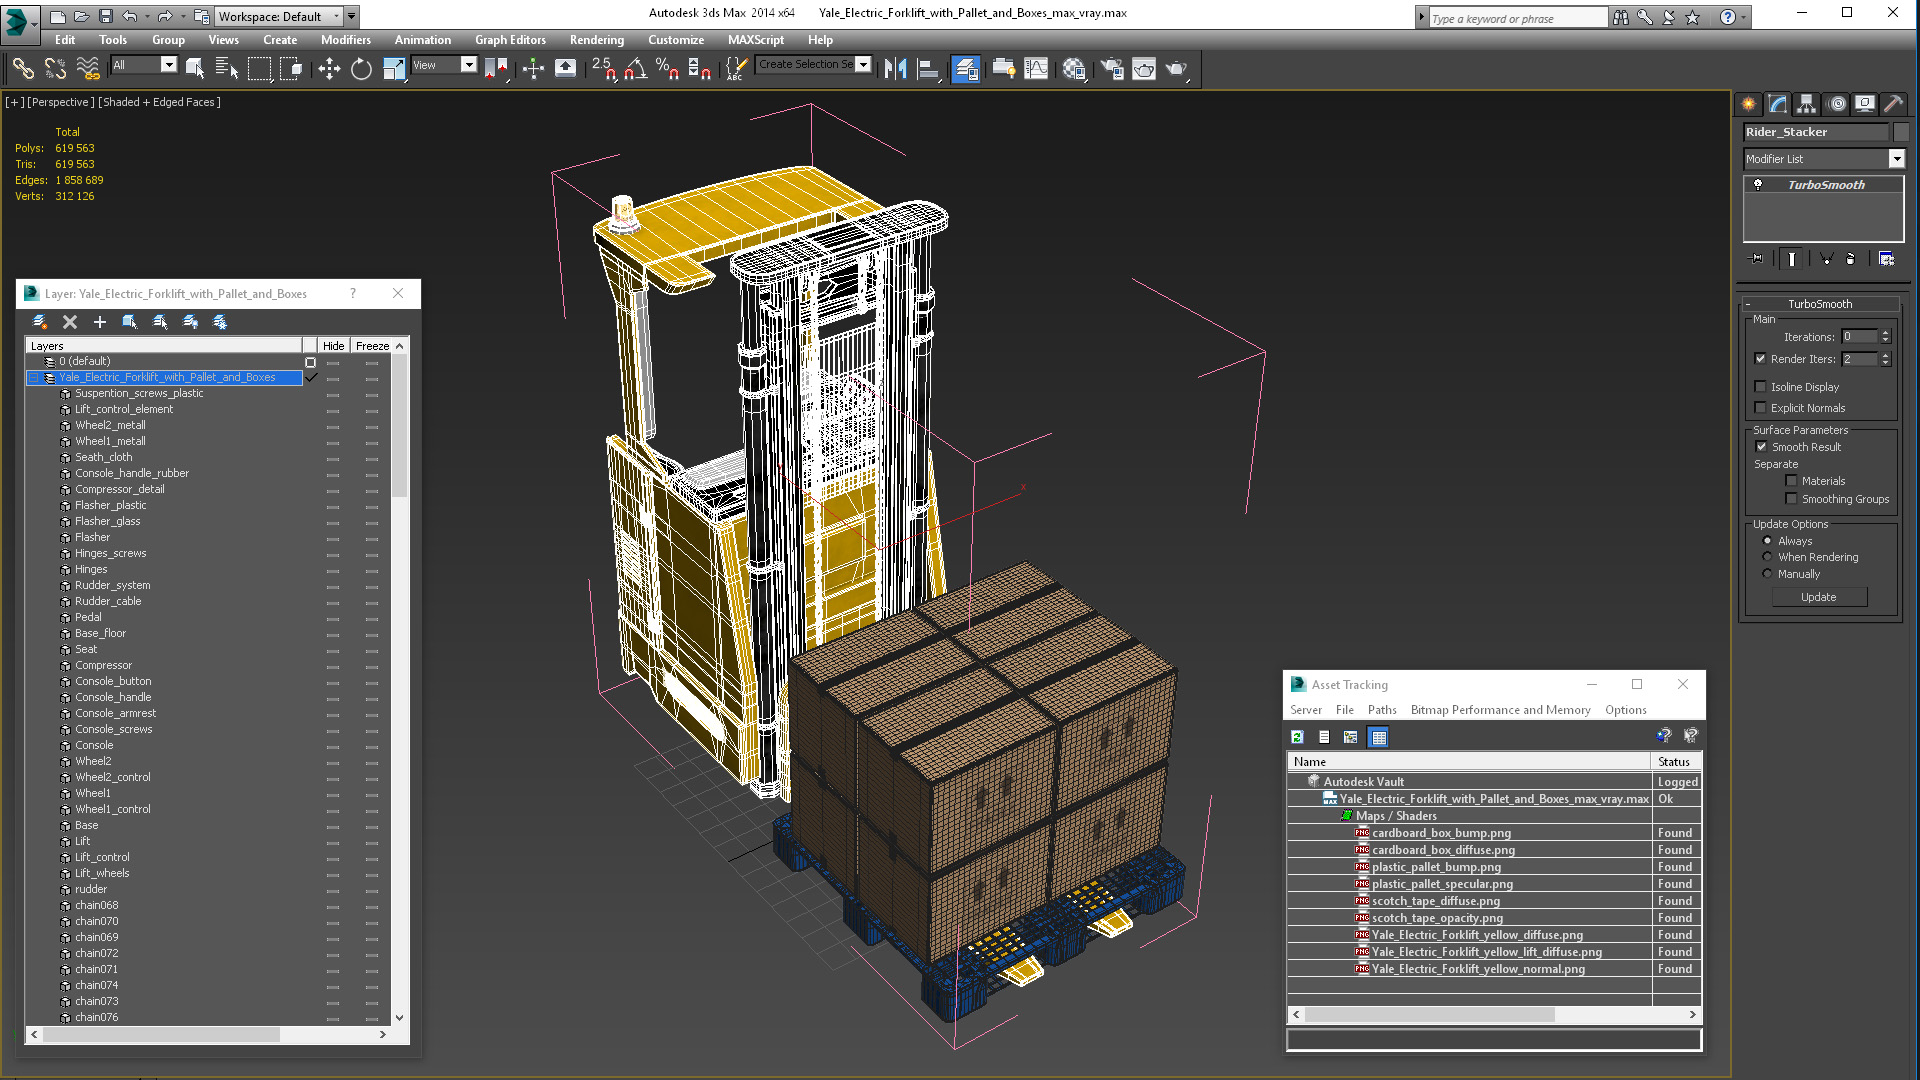
Task: Refresh the Asset Tracking list
Action: 1297,737
